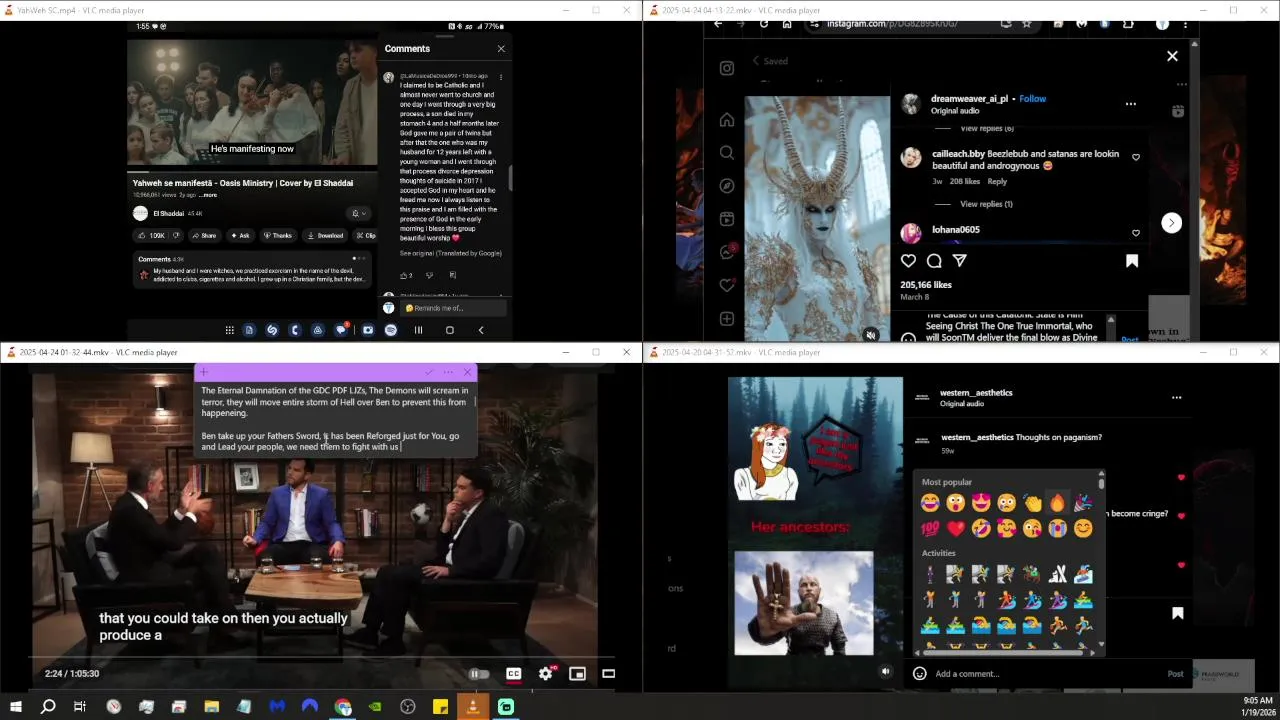
Task: Select the fire emoji in Most popular
Action: tap(1058, 503)
